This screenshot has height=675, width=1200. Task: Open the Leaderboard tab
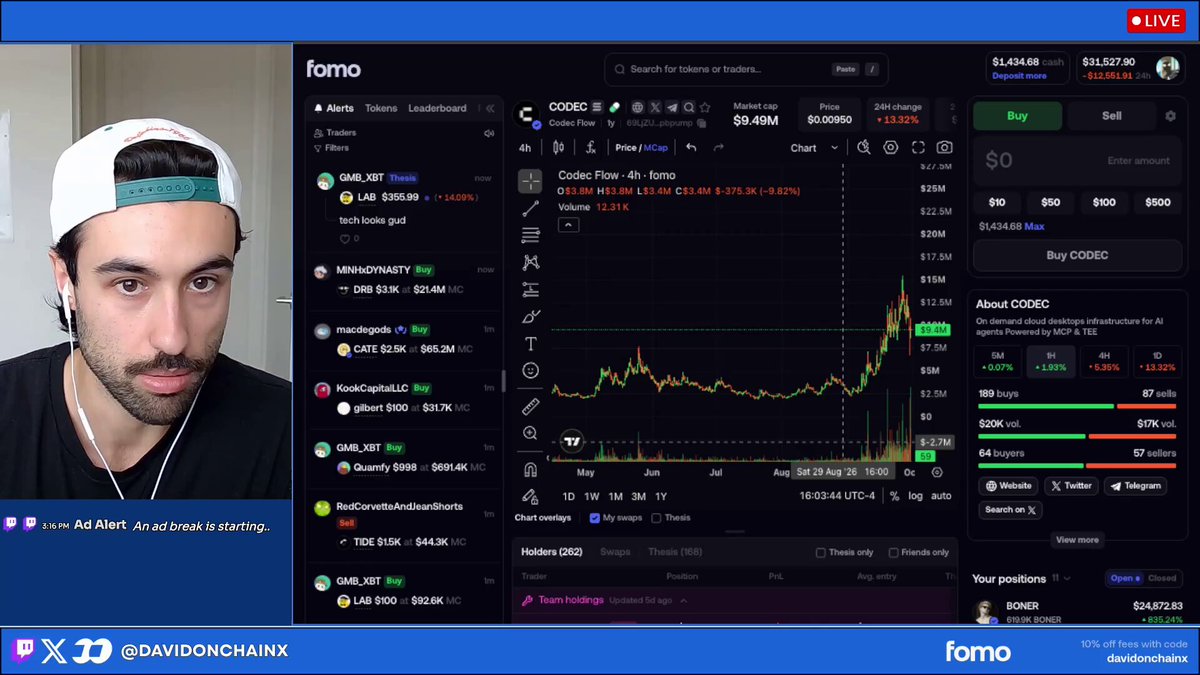pyautogui.click(x=437, y=108)
